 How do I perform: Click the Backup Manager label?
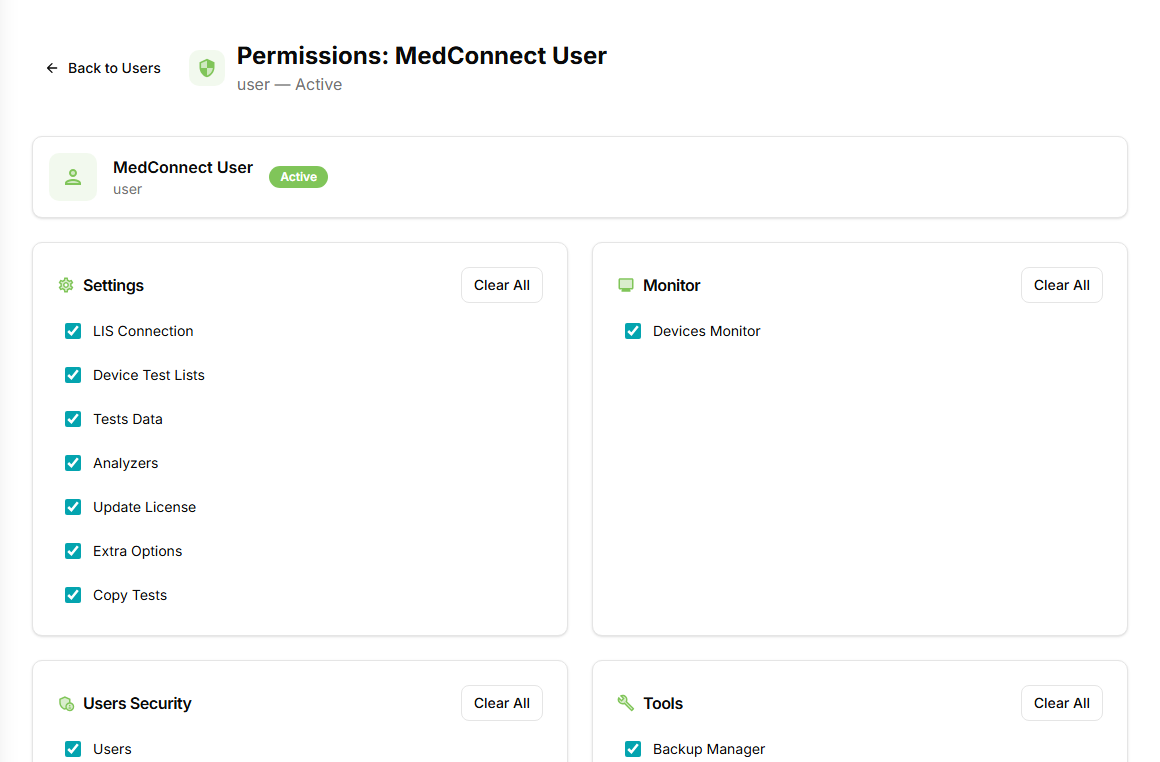(709, 749)
